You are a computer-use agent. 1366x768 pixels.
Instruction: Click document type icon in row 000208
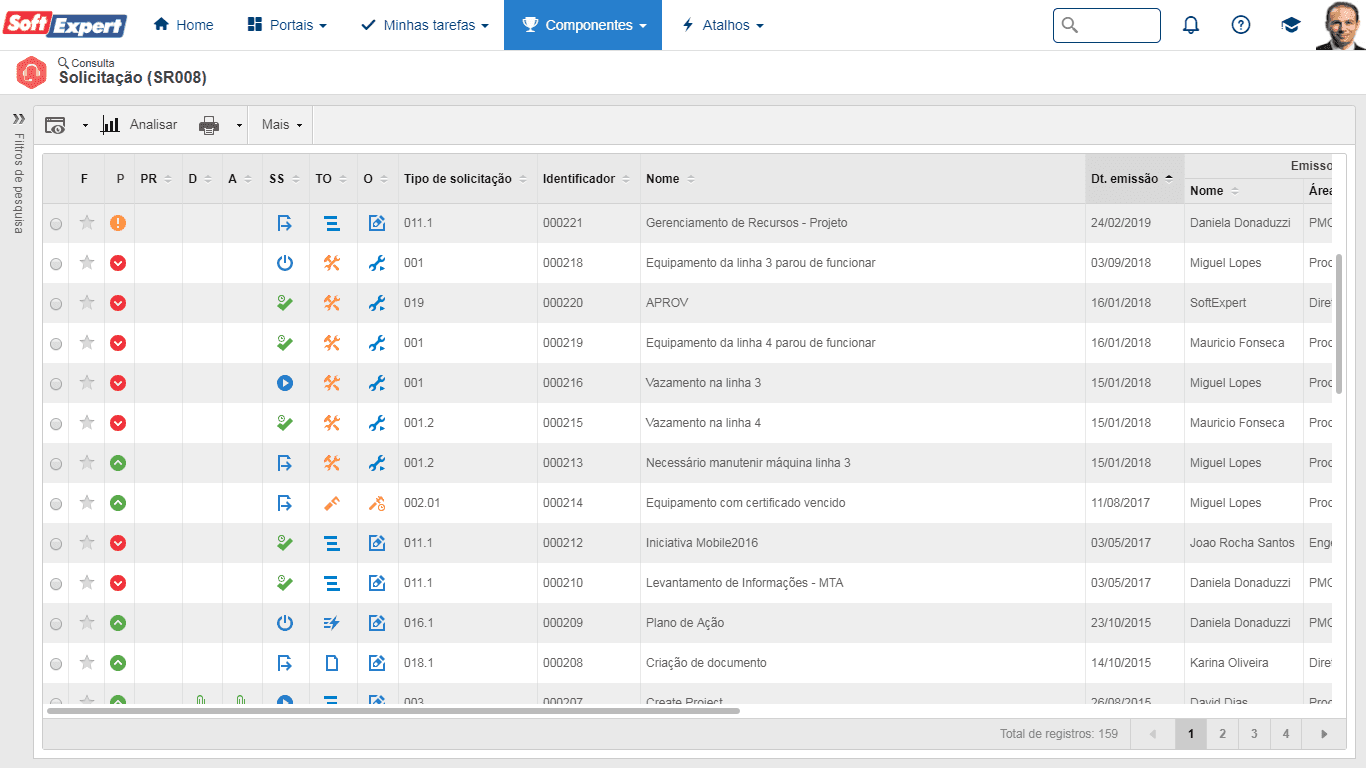[x=332, y=663]
